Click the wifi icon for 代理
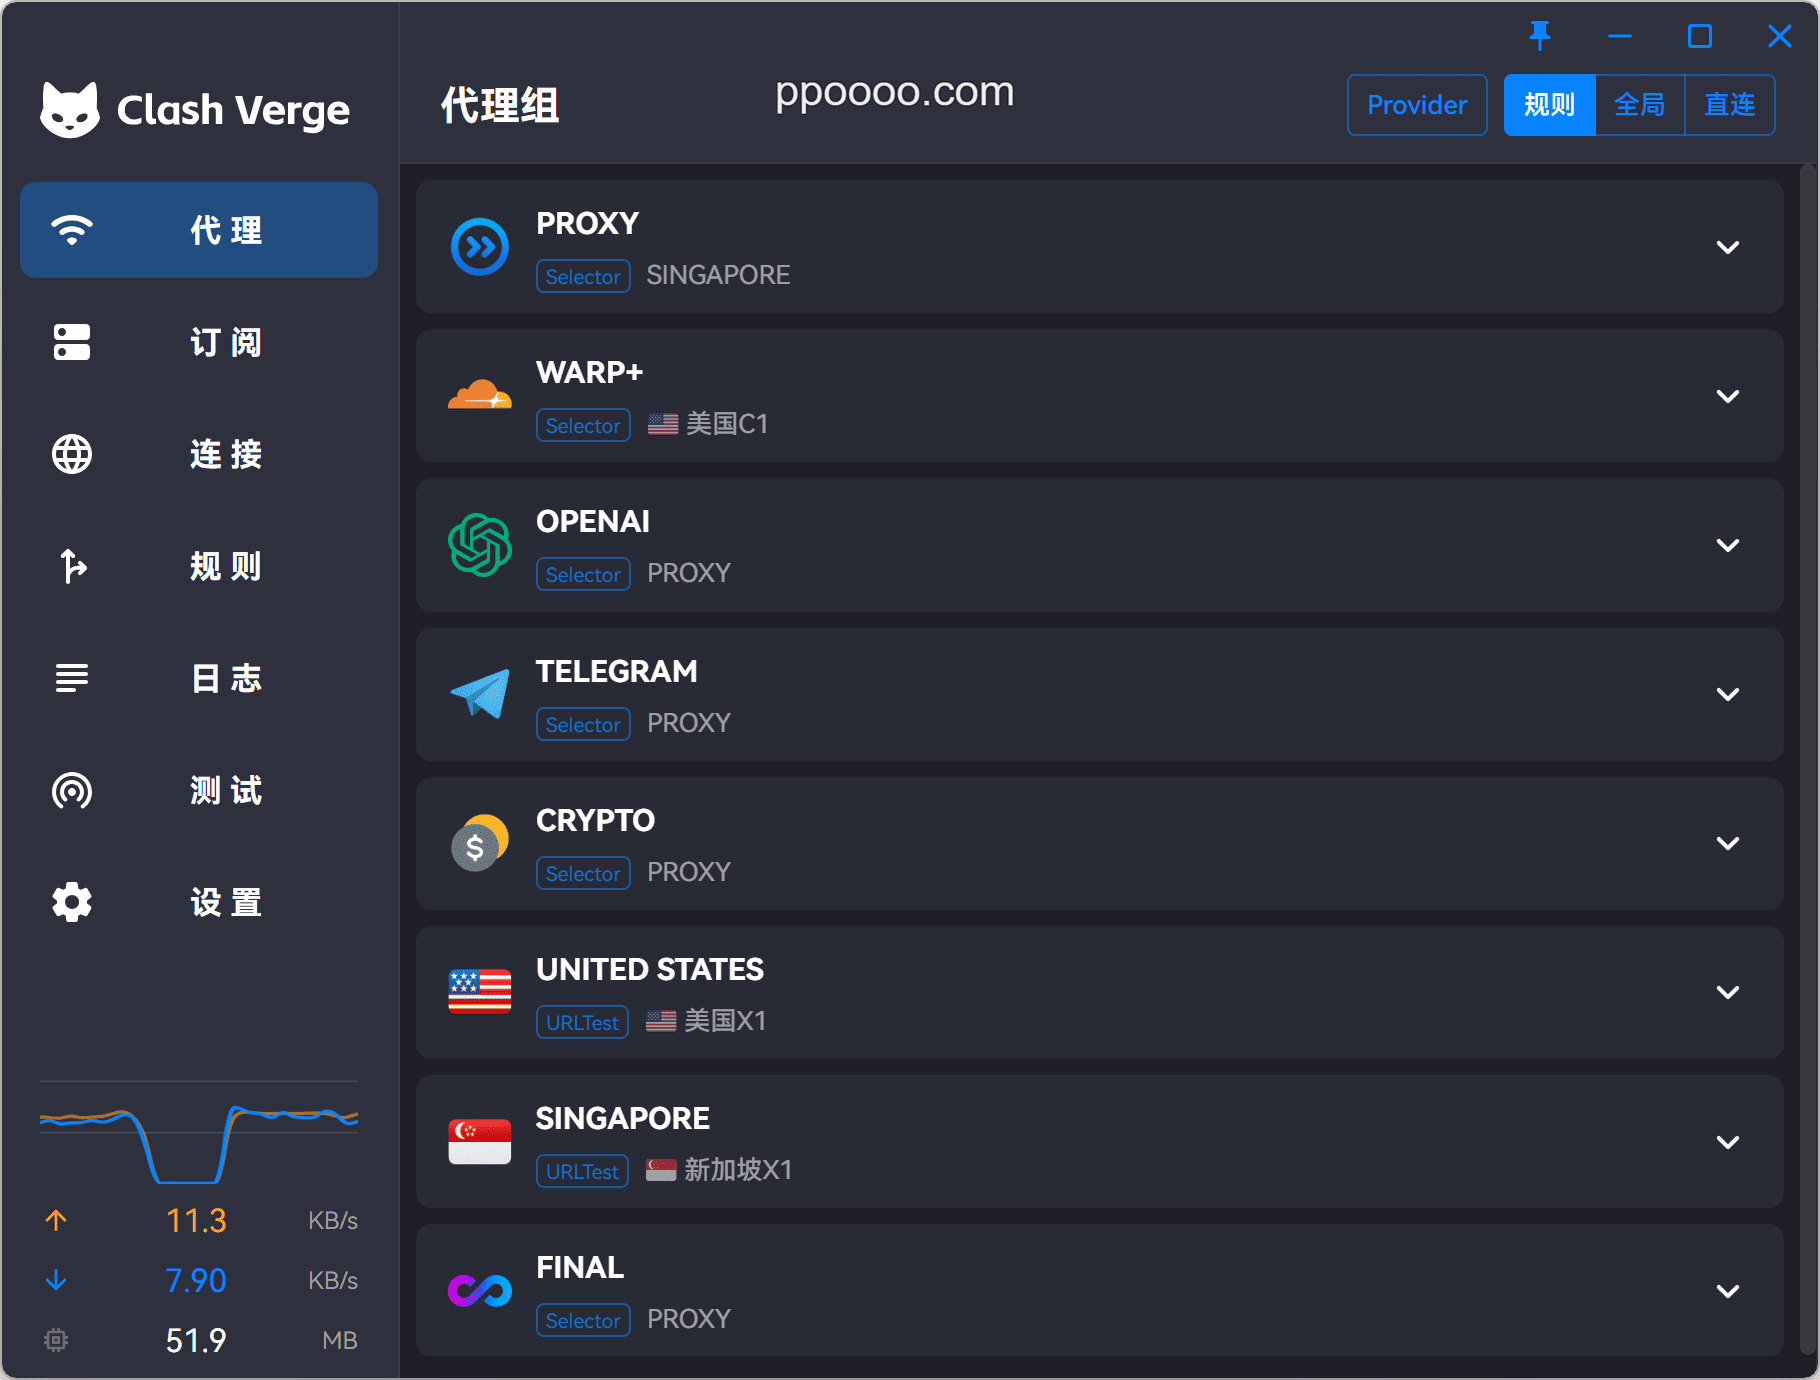The height and width of the screenshot is (1380, 1820). click(x=72, y=230)
